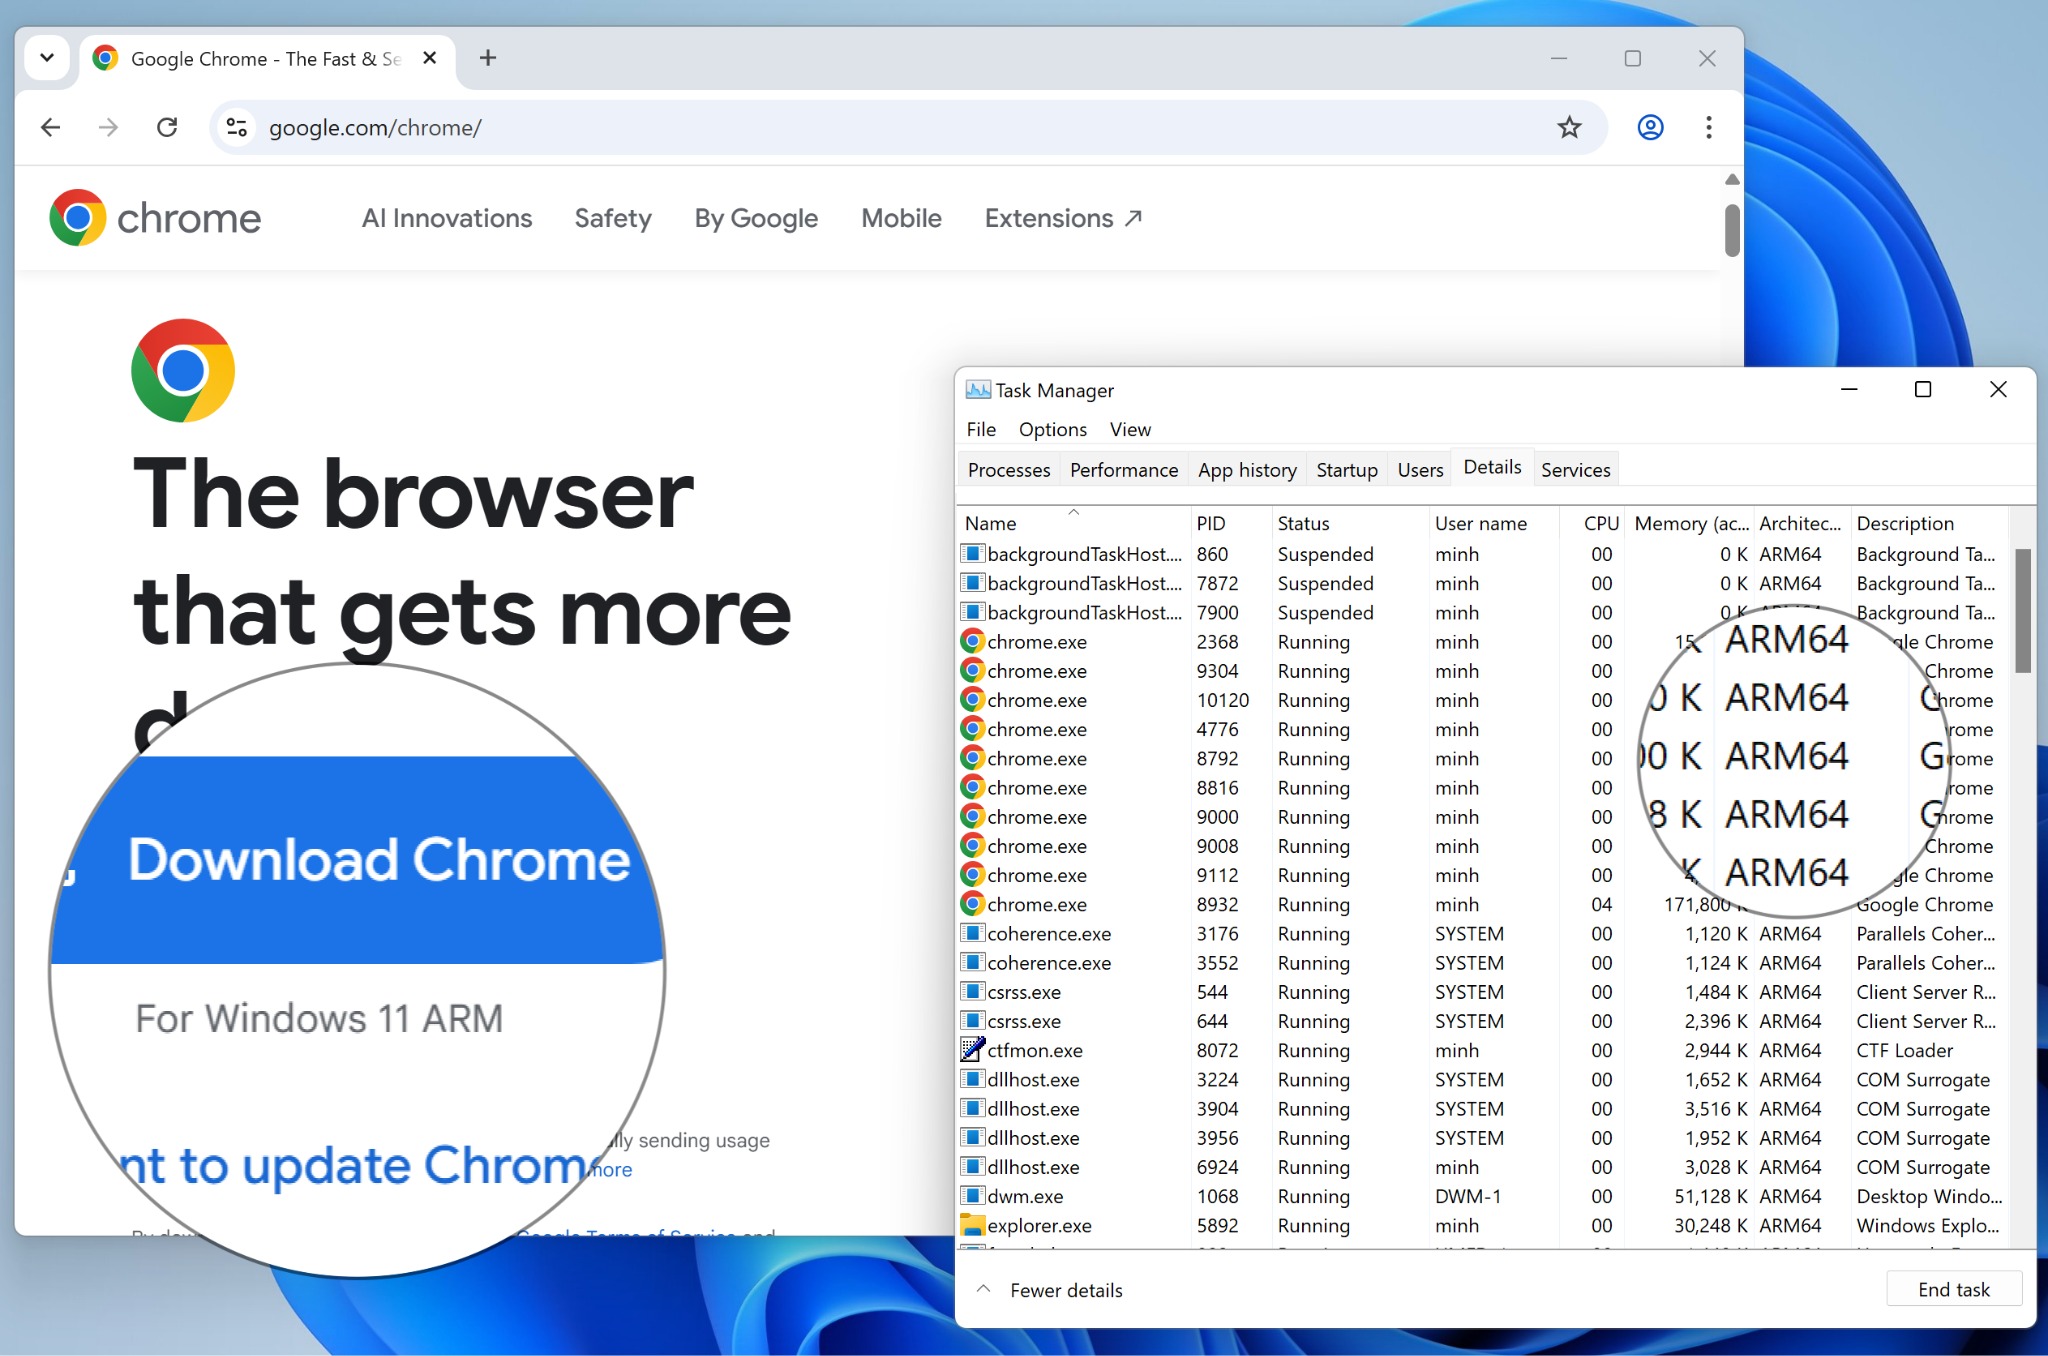This screenshot has height=1356, width=2048.
Task: Open Chrome's three-dot menu
Action: [1708, 127]
